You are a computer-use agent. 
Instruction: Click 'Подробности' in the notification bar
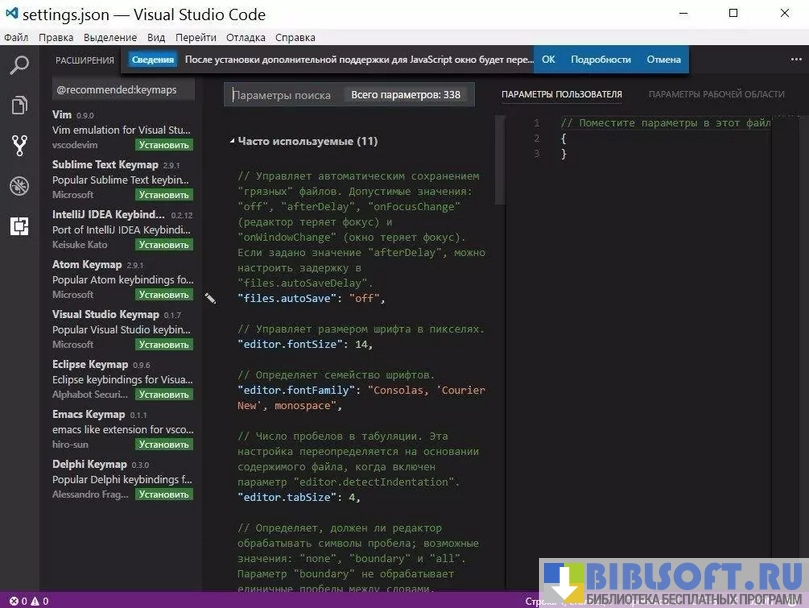tap(600, 60)
